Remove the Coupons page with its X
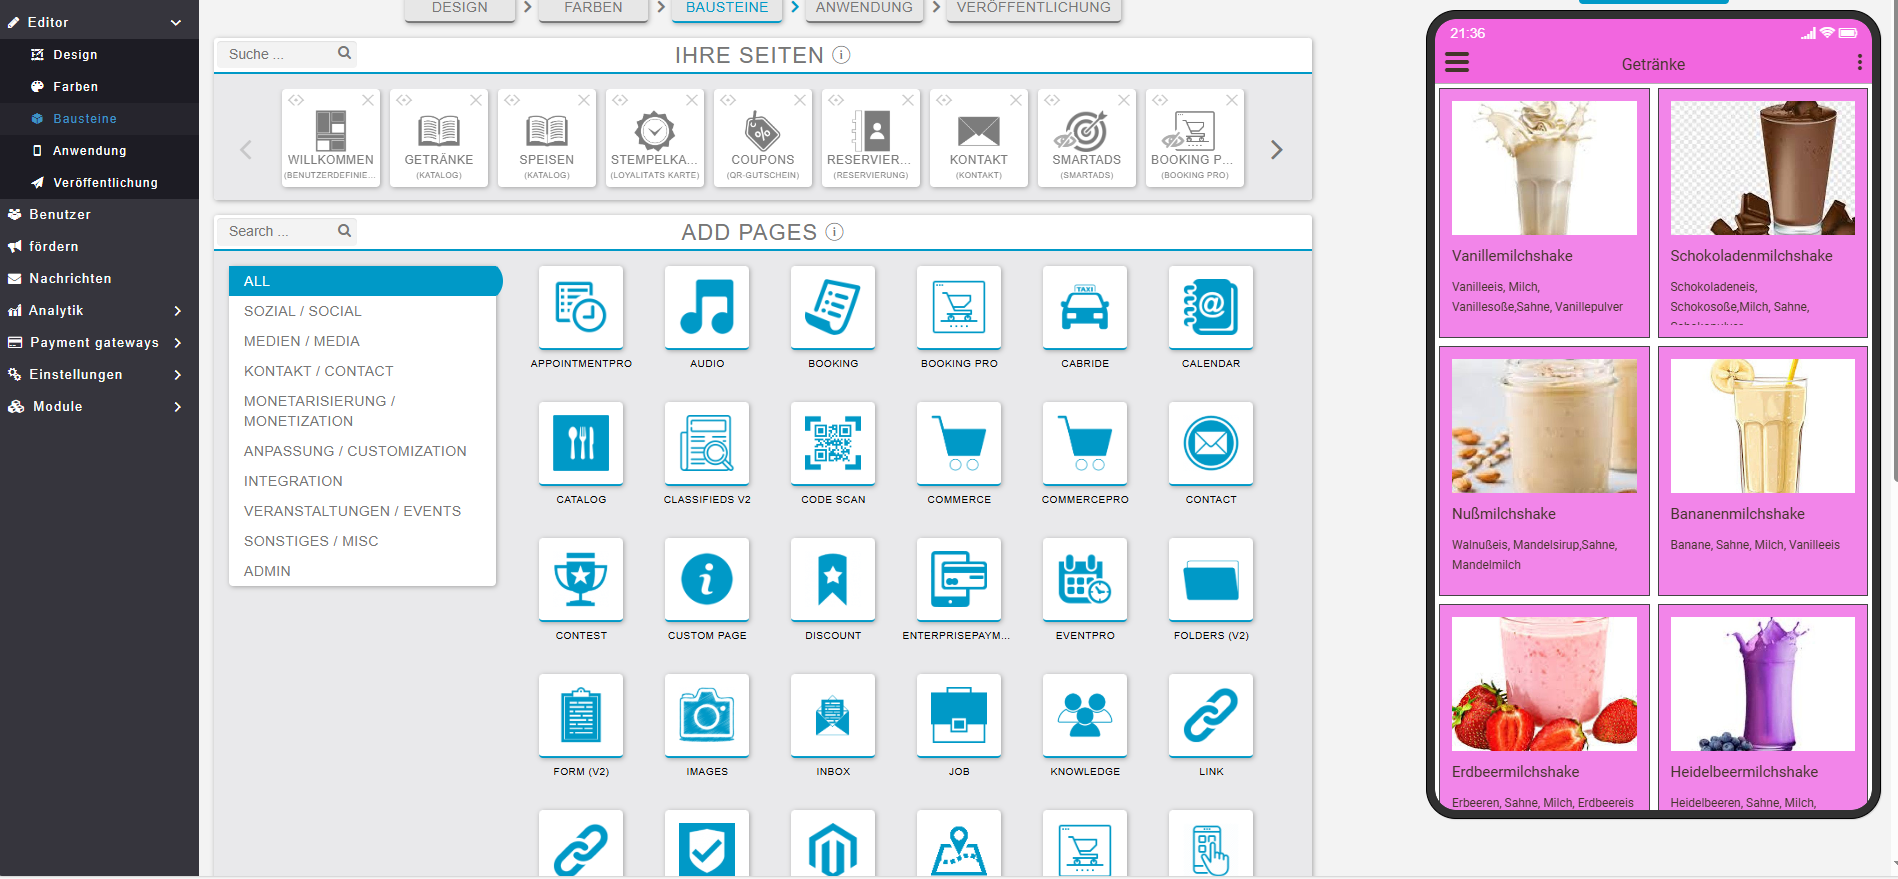 tap(800, 100)
